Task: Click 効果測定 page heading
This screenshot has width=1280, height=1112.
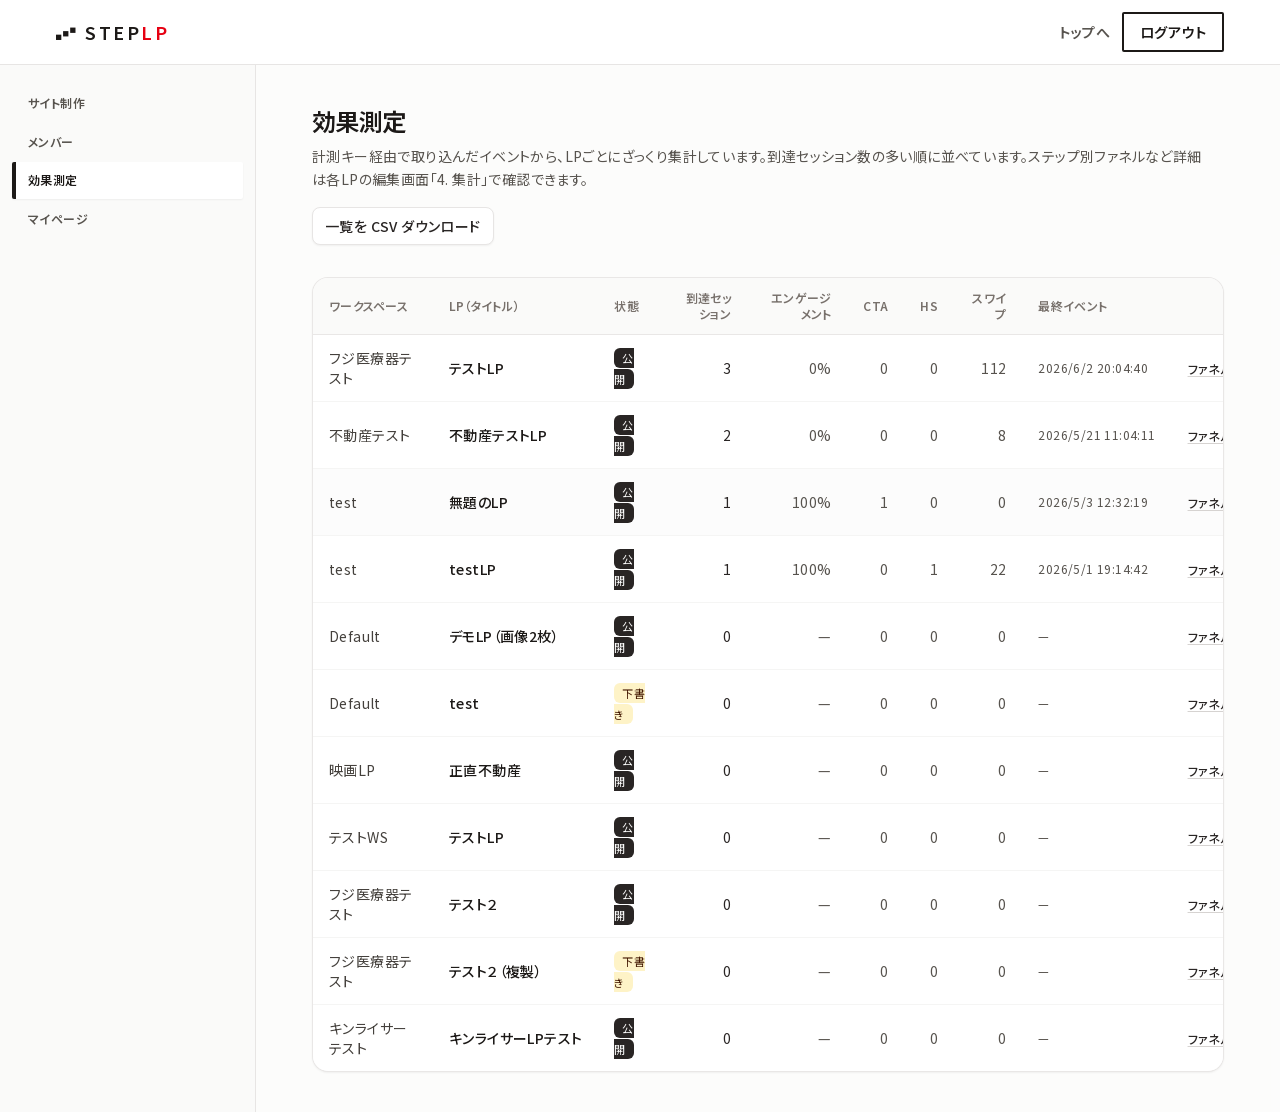Action: point(359,122)
